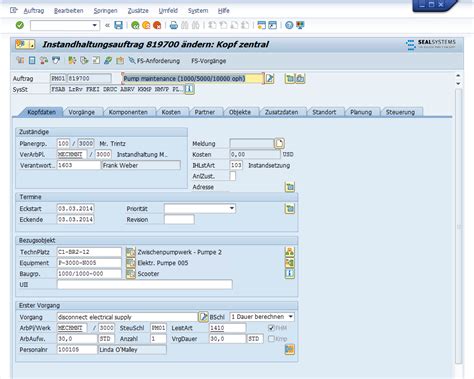The height and width of the screenshot is (379, 474).
Task: Switch to the Steuerung tab
Action: tap(400, 112)
